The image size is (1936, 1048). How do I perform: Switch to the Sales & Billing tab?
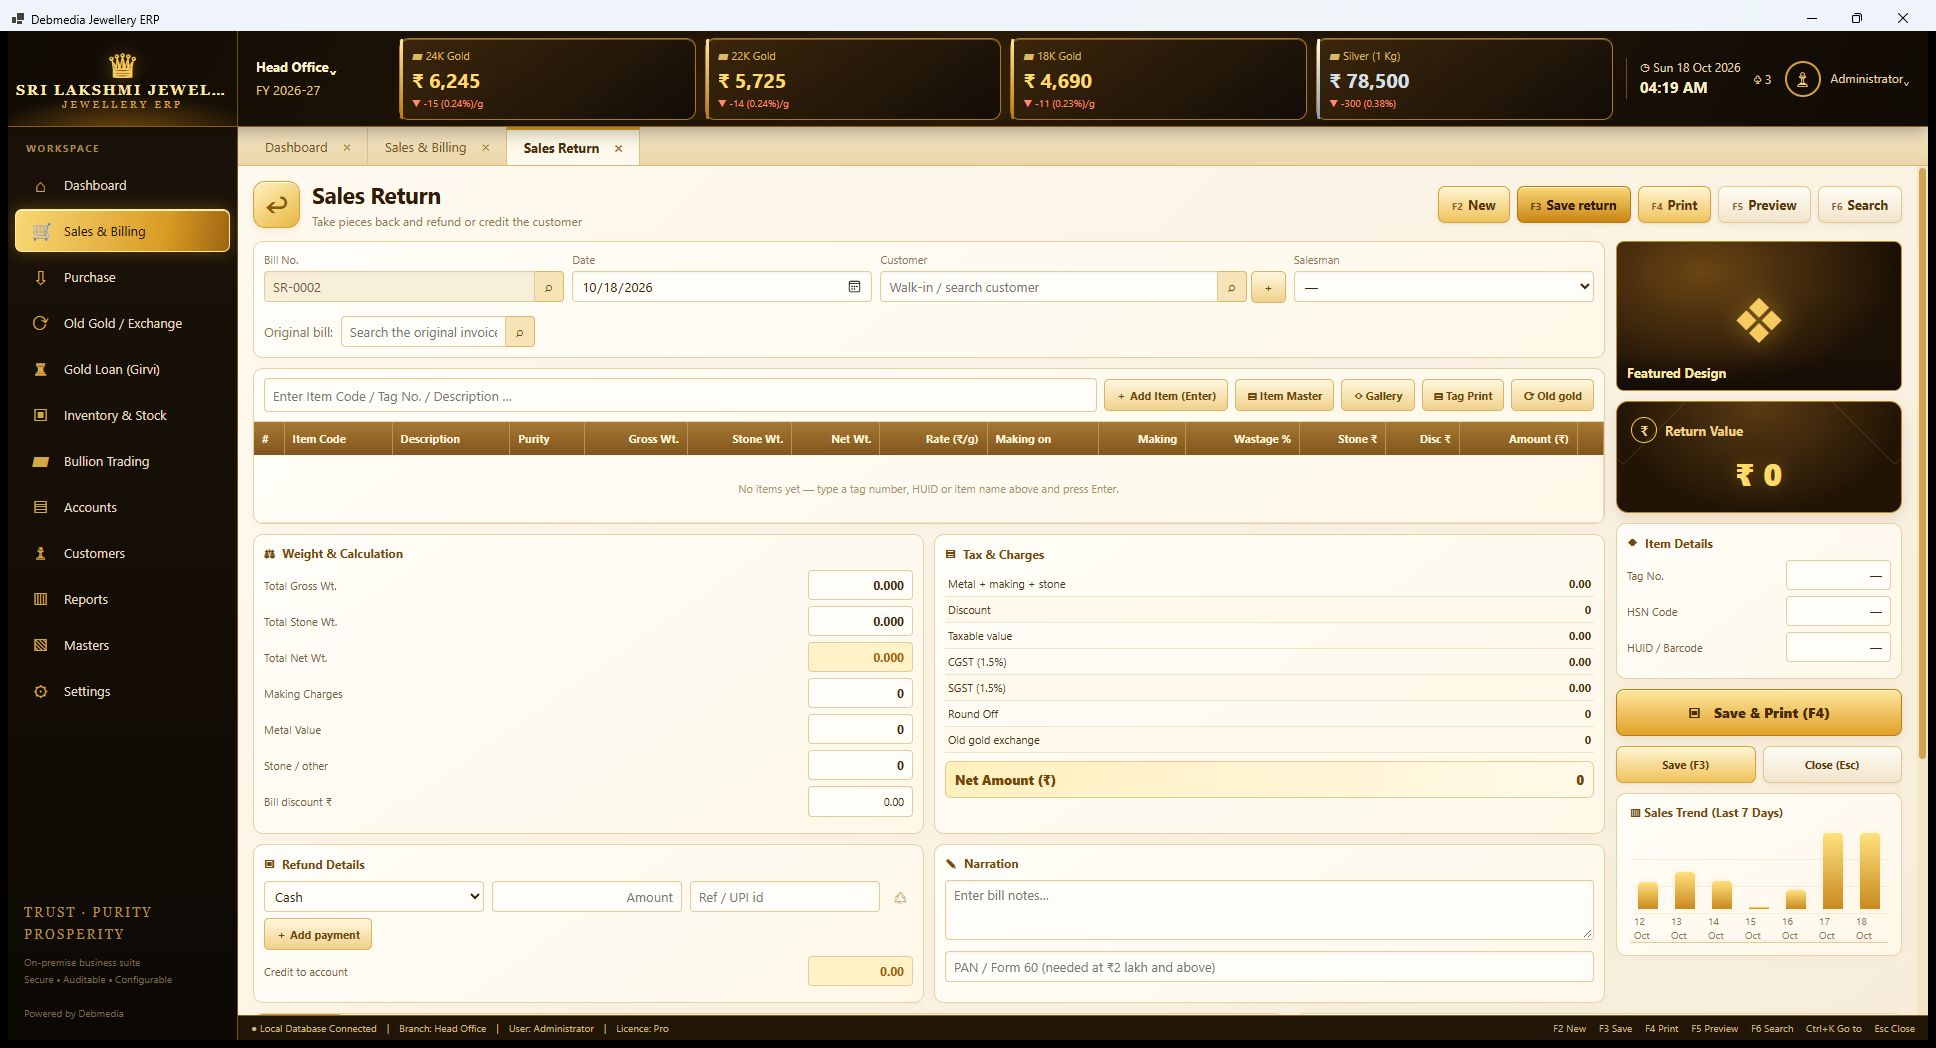425,147
